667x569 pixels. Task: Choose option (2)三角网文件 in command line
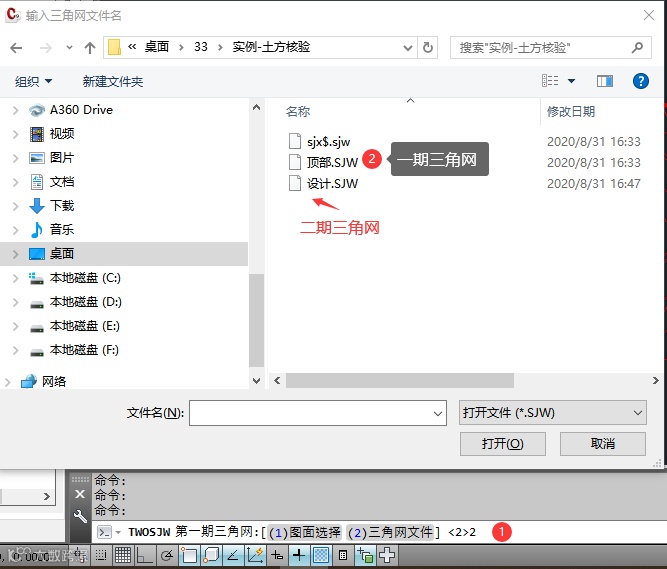391,532
